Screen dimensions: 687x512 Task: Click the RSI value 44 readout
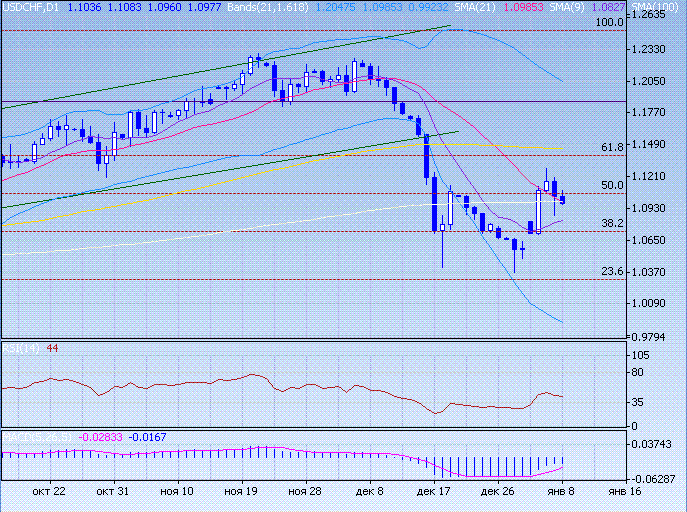(x=52, y=347)
